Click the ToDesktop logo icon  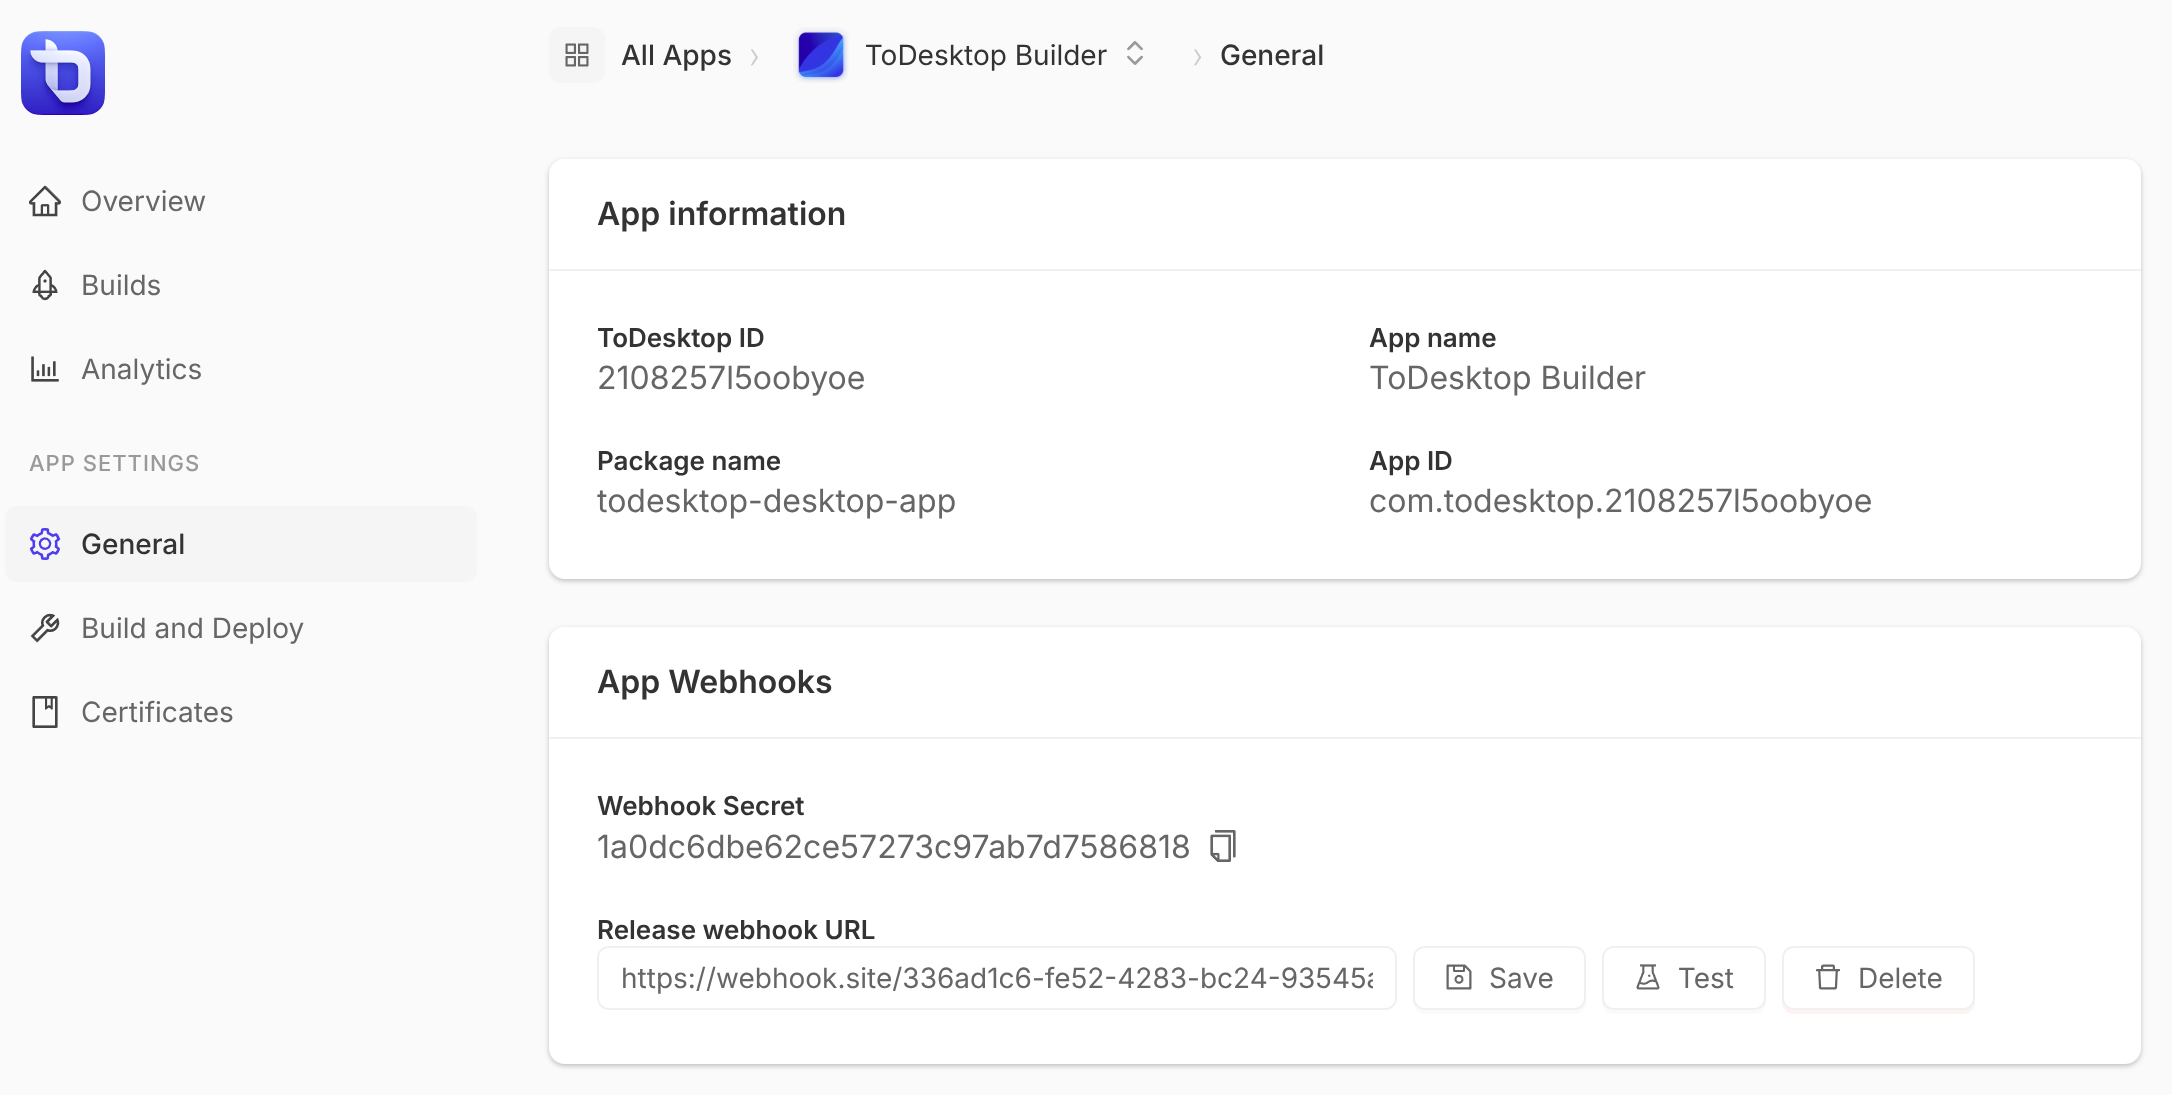point(62,72)
